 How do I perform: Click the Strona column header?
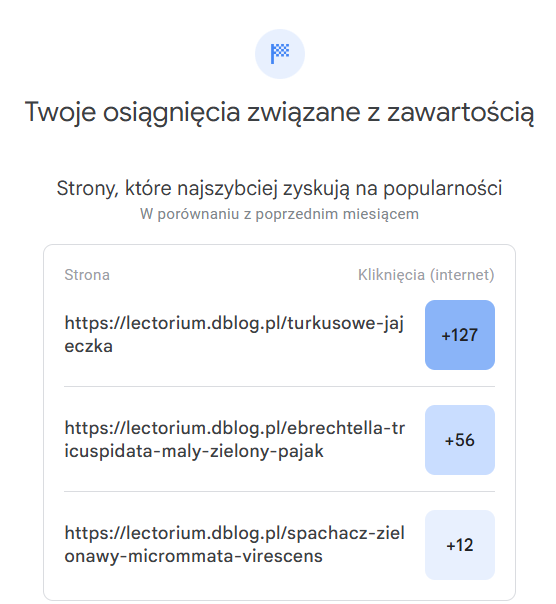(x=87, y=275)
